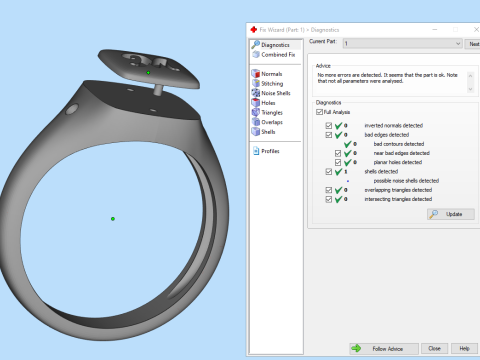Select the Overlaps fix icon

tap(256, 122)
